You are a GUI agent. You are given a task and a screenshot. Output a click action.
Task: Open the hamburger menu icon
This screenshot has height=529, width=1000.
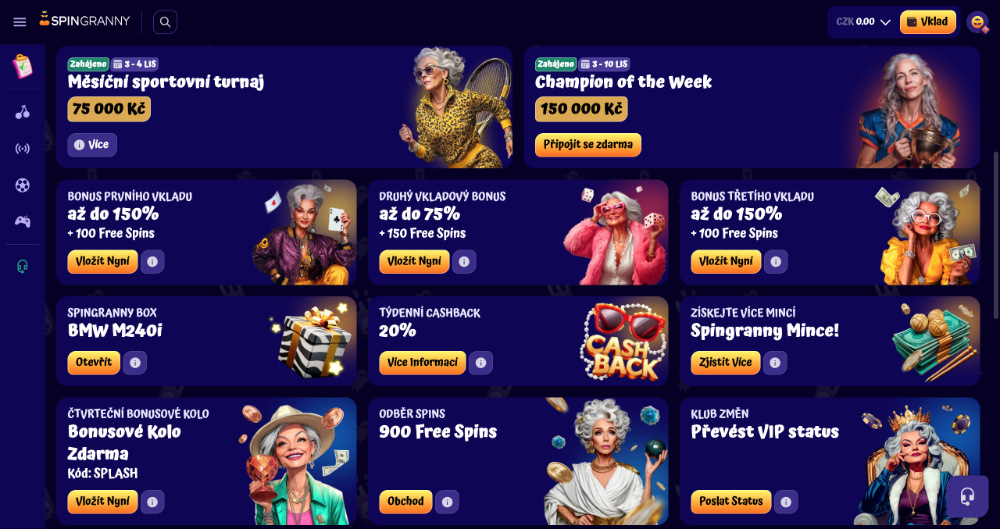click(x=20, y=22)
